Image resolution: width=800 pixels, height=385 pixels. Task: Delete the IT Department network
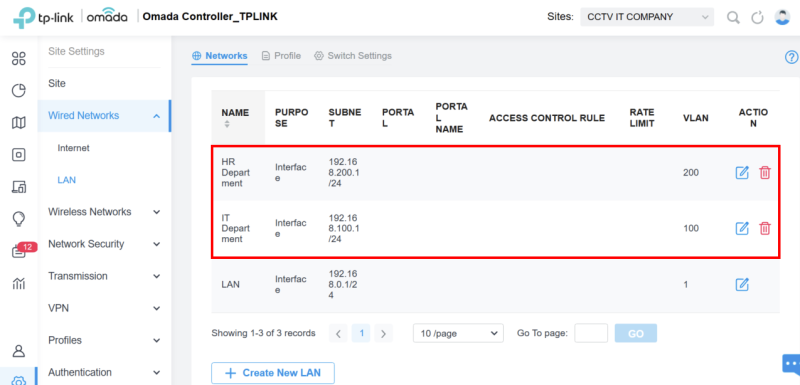(x=765, y=228)
